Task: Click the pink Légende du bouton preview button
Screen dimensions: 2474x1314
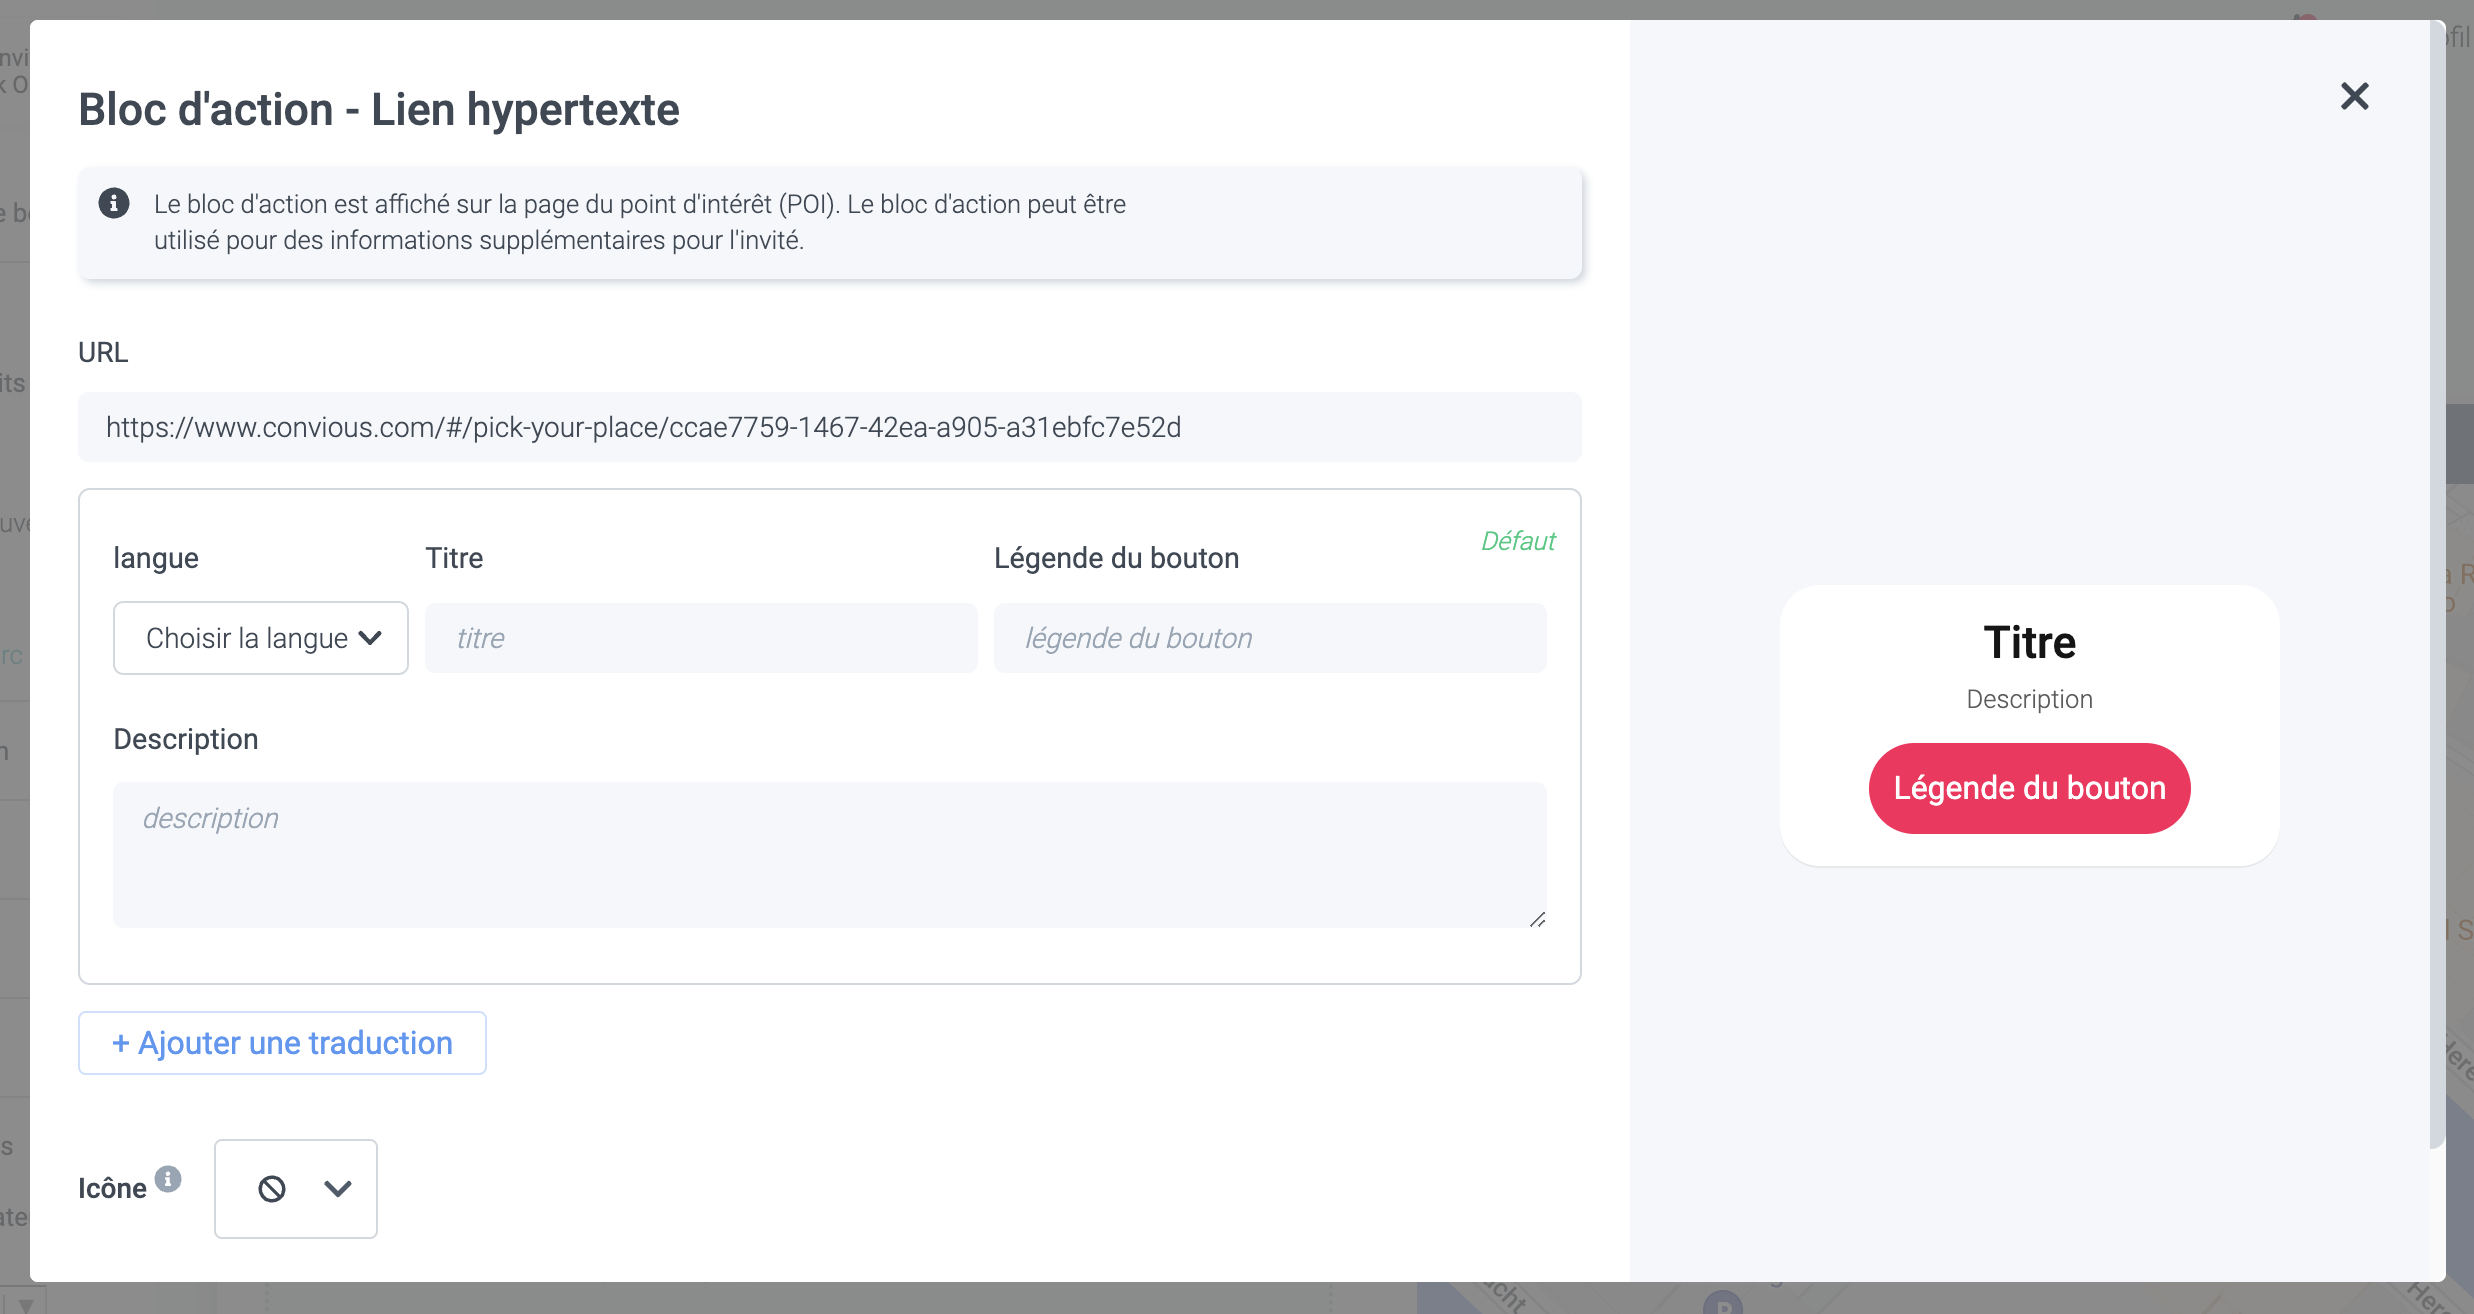Action: (2029, 788)
